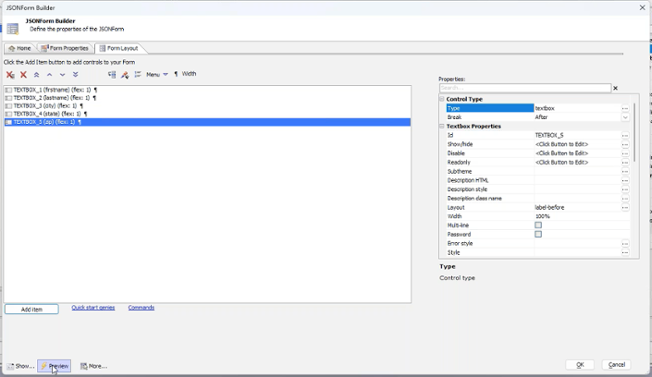This screenshot has height=377, width=652.
Task: Close the JSONForm Builder dialog
Action: [642, 7]
